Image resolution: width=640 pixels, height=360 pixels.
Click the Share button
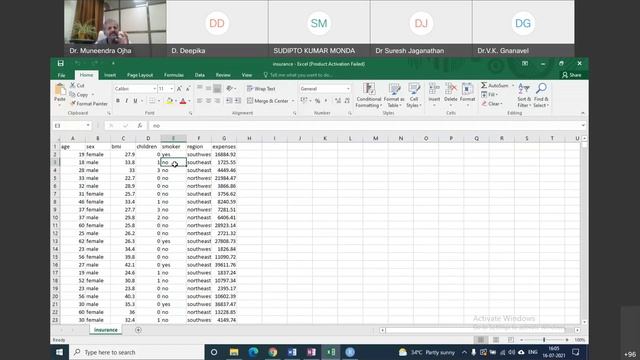(x=571, y=75)
